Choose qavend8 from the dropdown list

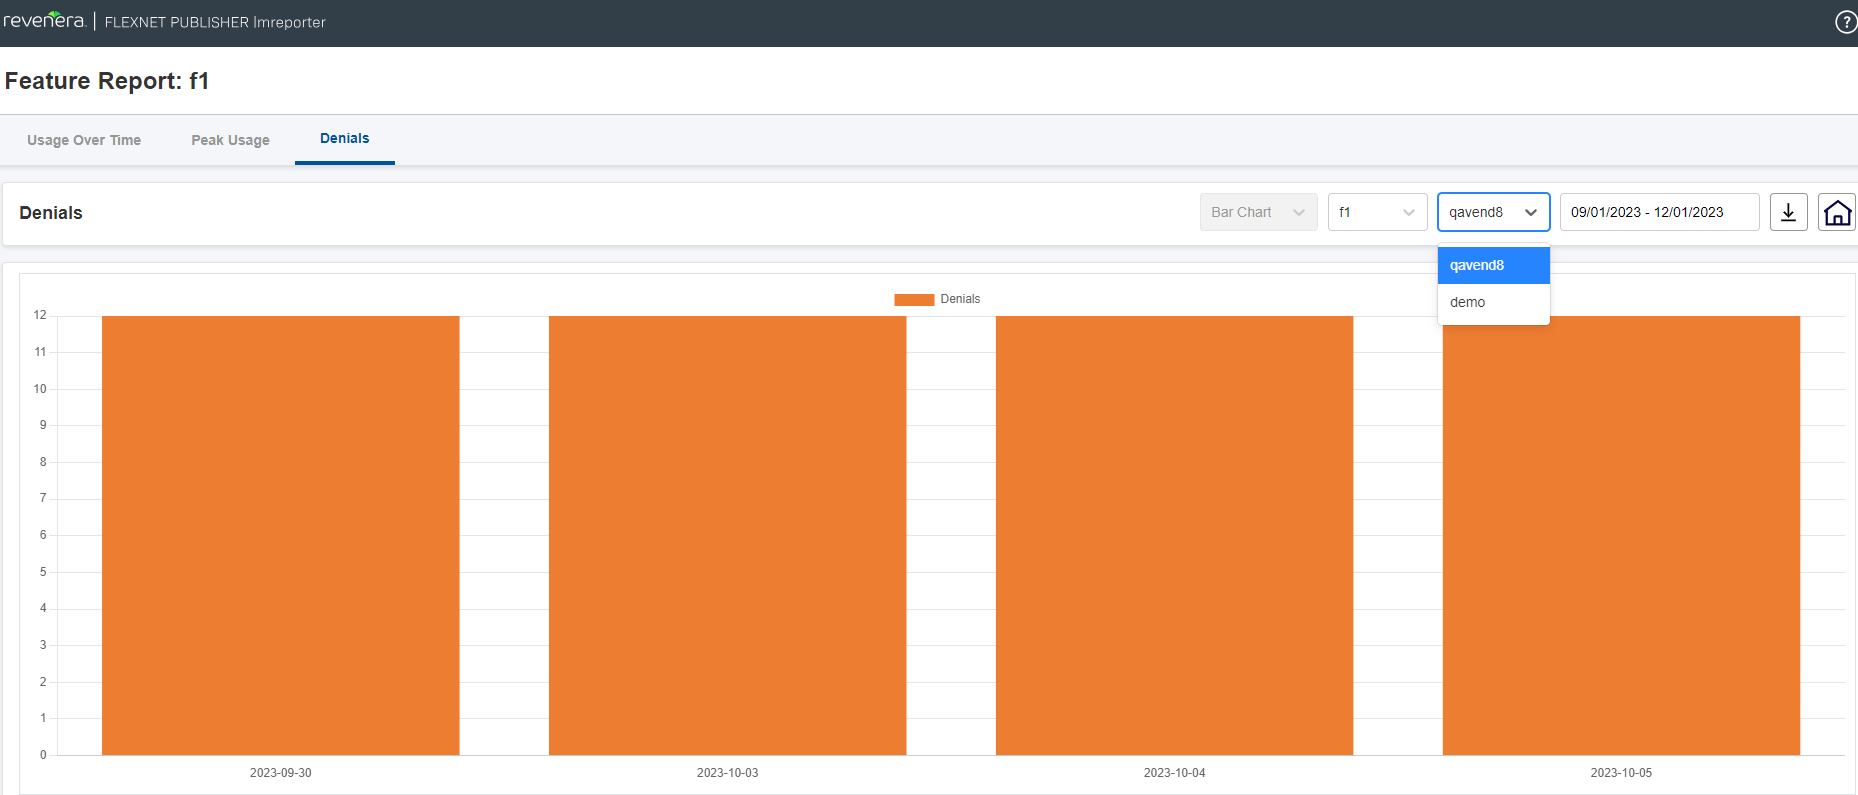coord(1493,265)
